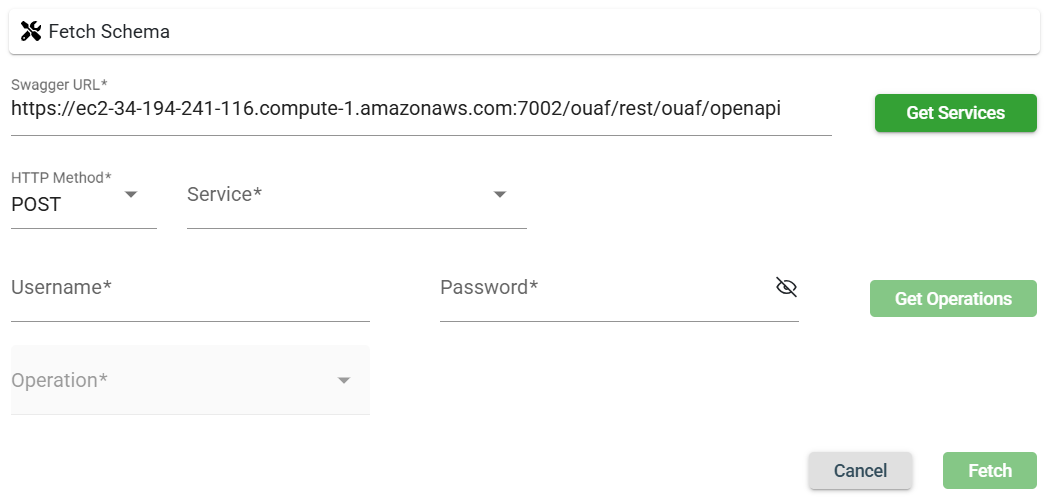Click the Fetch Schema tools icon

coord(31,32)
